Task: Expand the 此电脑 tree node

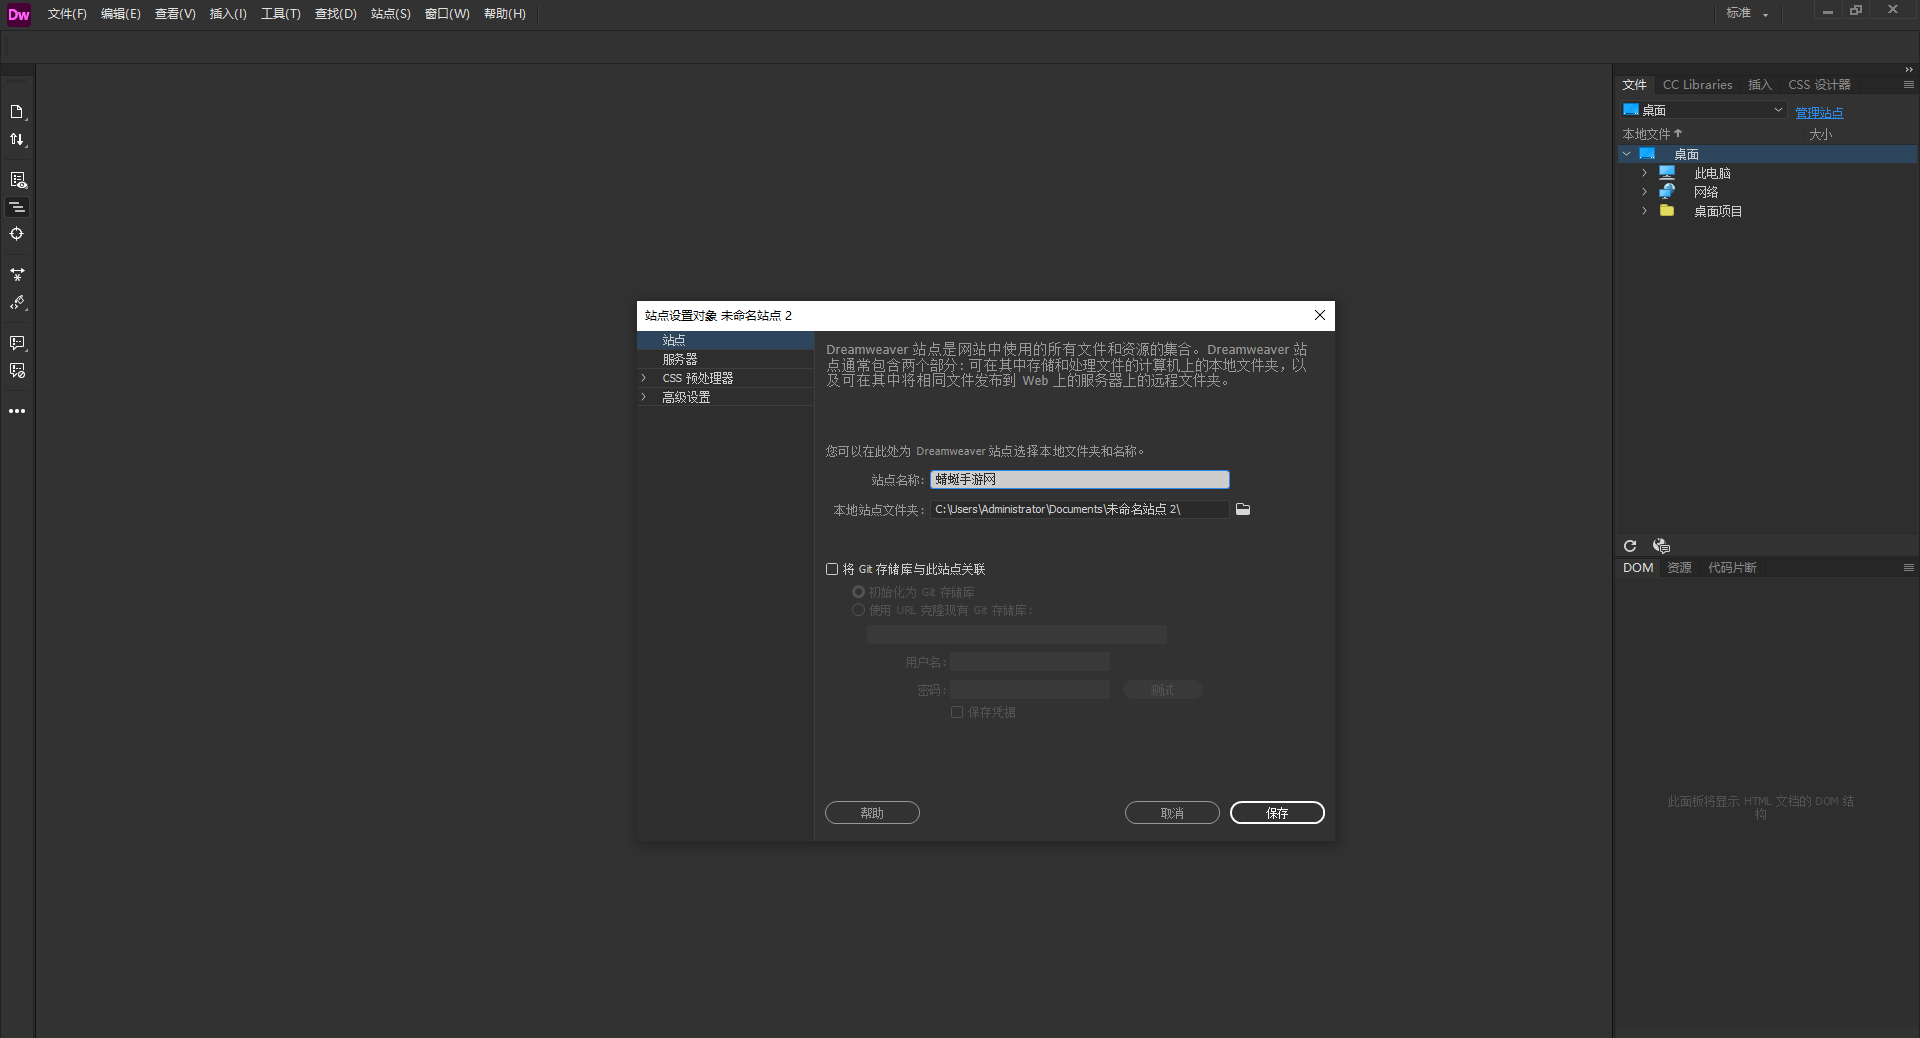Action: pos(1644,173)
